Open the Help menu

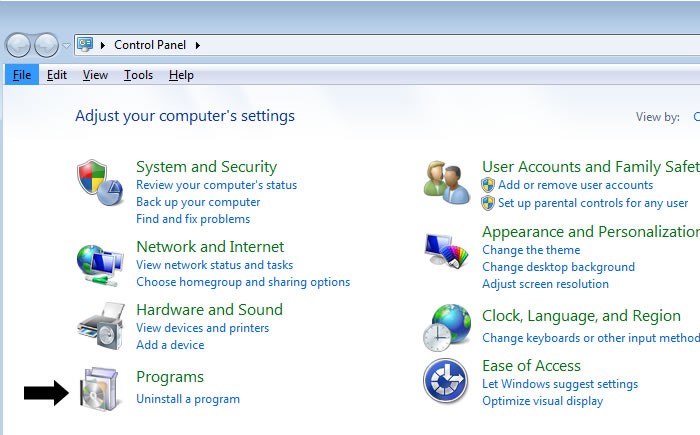[x=181, y=75]
